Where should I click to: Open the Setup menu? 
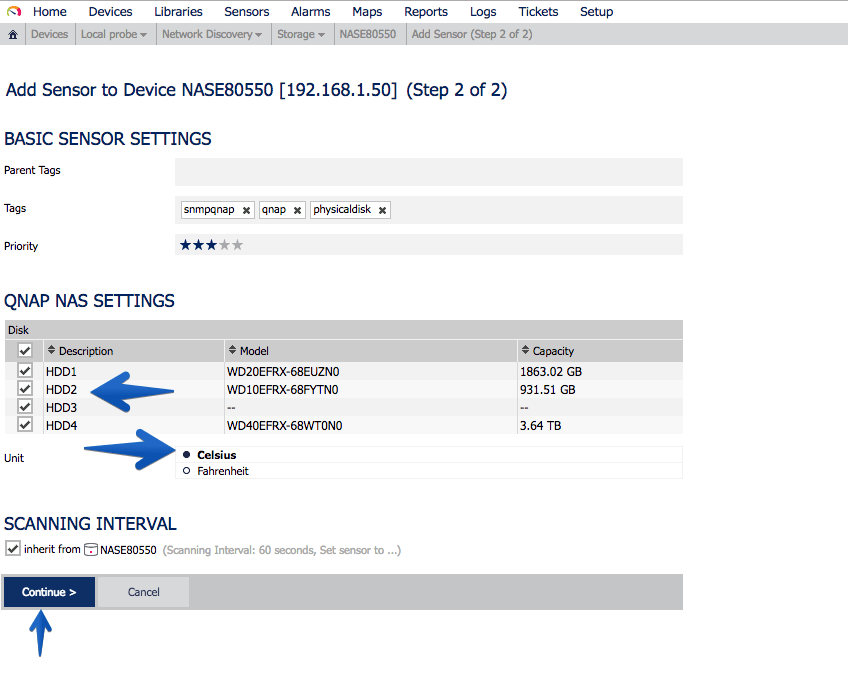tap(597, 11)
